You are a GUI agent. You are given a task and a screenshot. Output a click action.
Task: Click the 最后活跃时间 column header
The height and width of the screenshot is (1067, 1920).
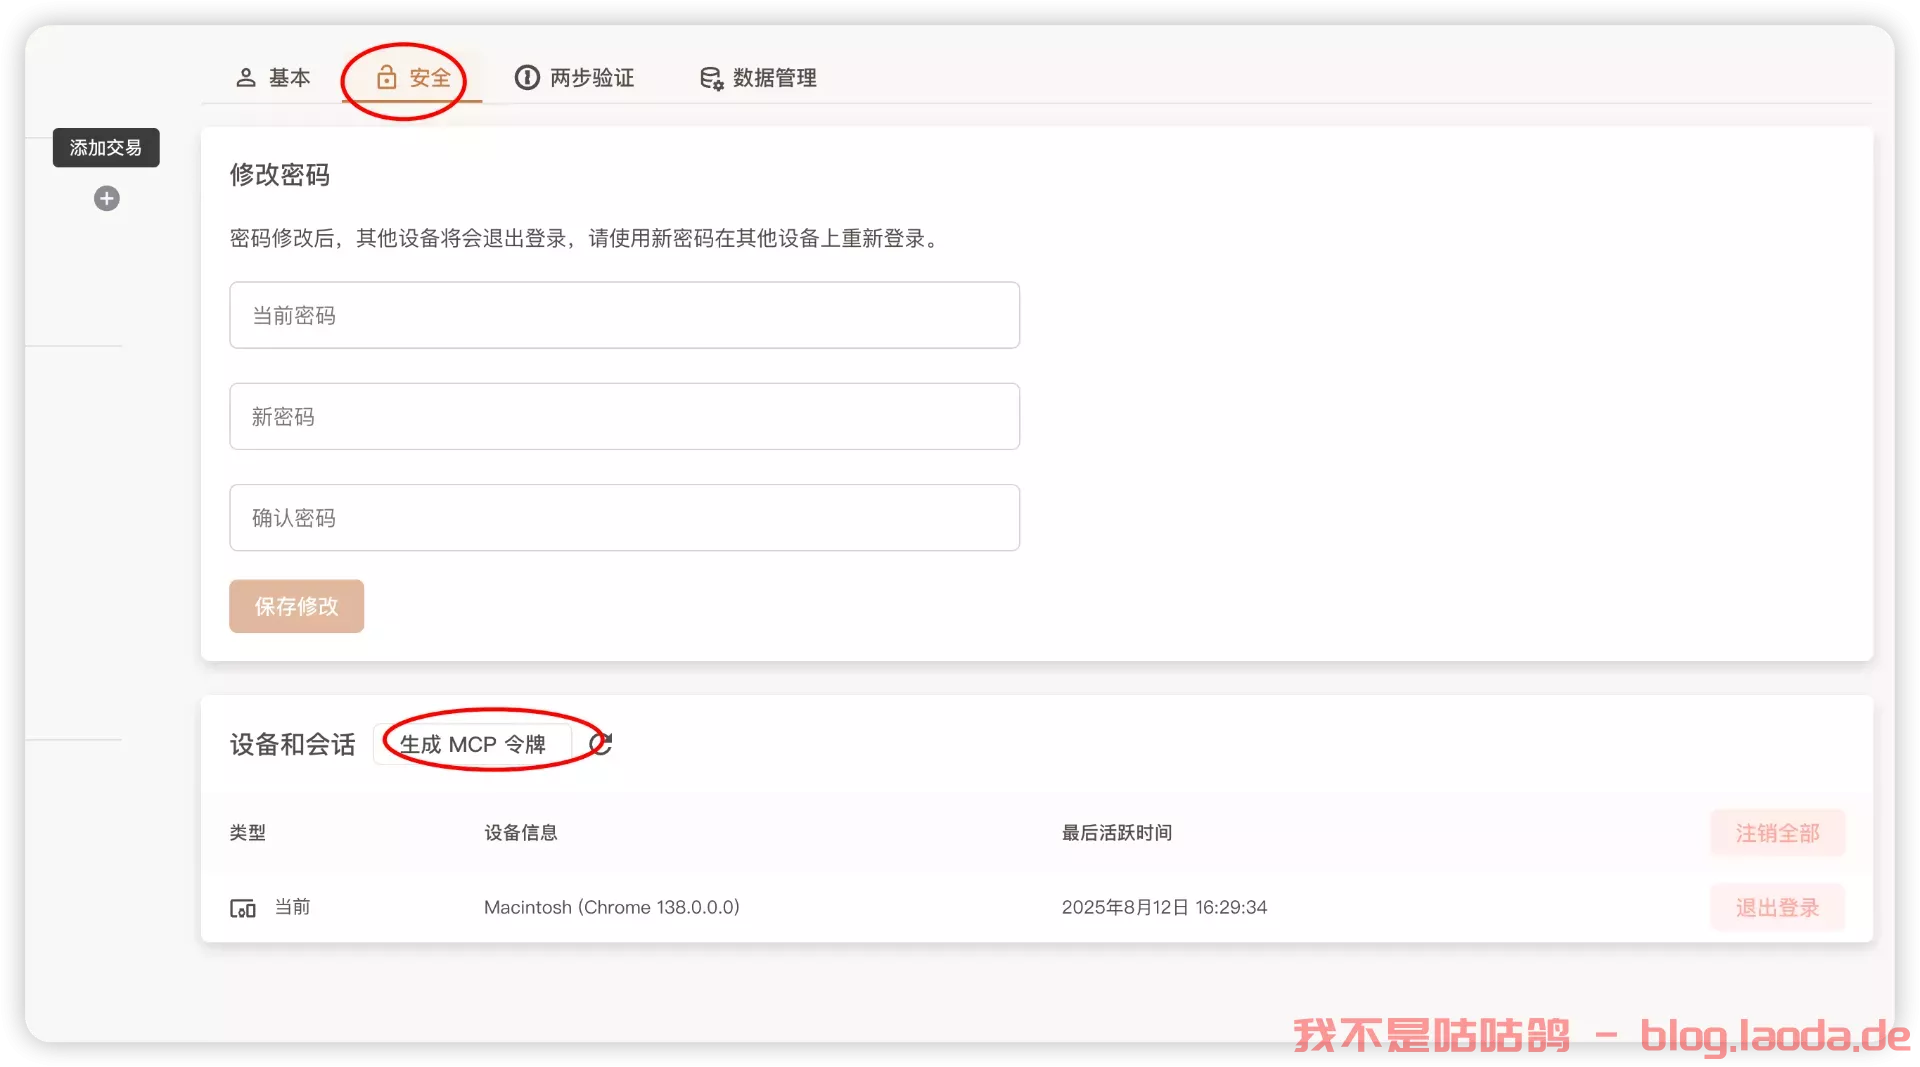[1116, 832]
